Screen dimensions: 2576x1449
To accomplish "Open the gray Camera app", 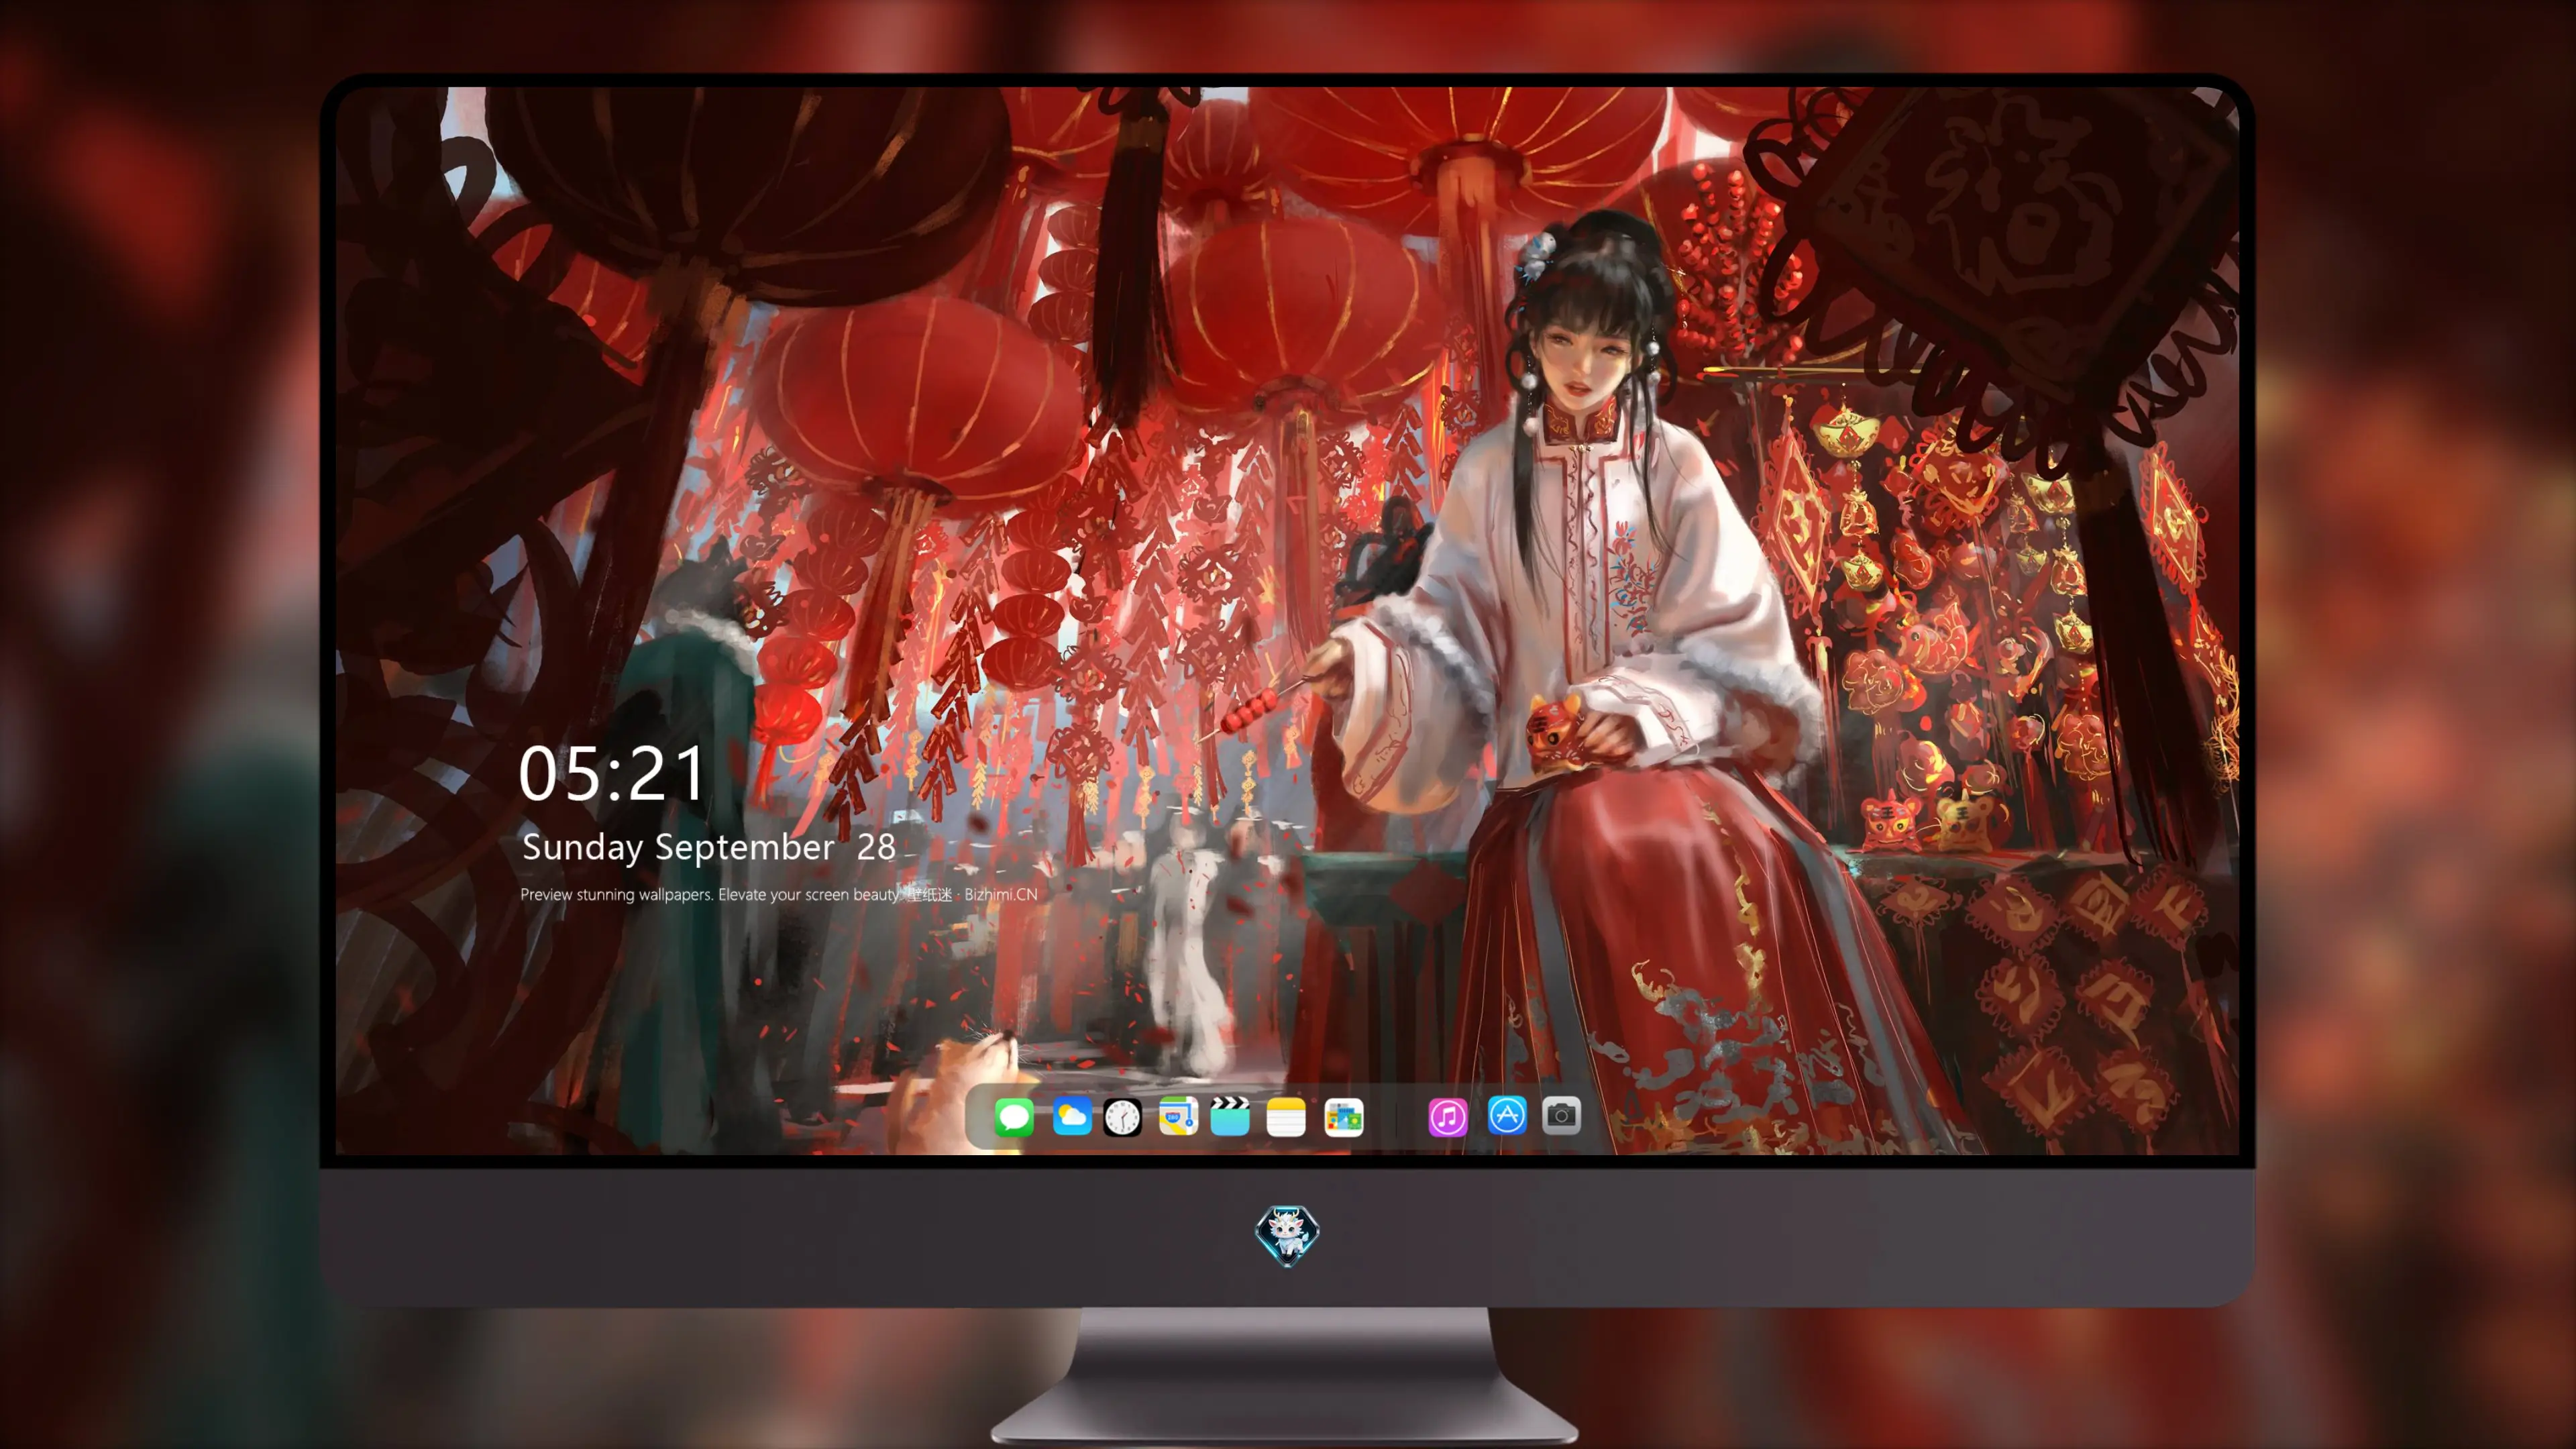I will (x=1561, y=1115).
